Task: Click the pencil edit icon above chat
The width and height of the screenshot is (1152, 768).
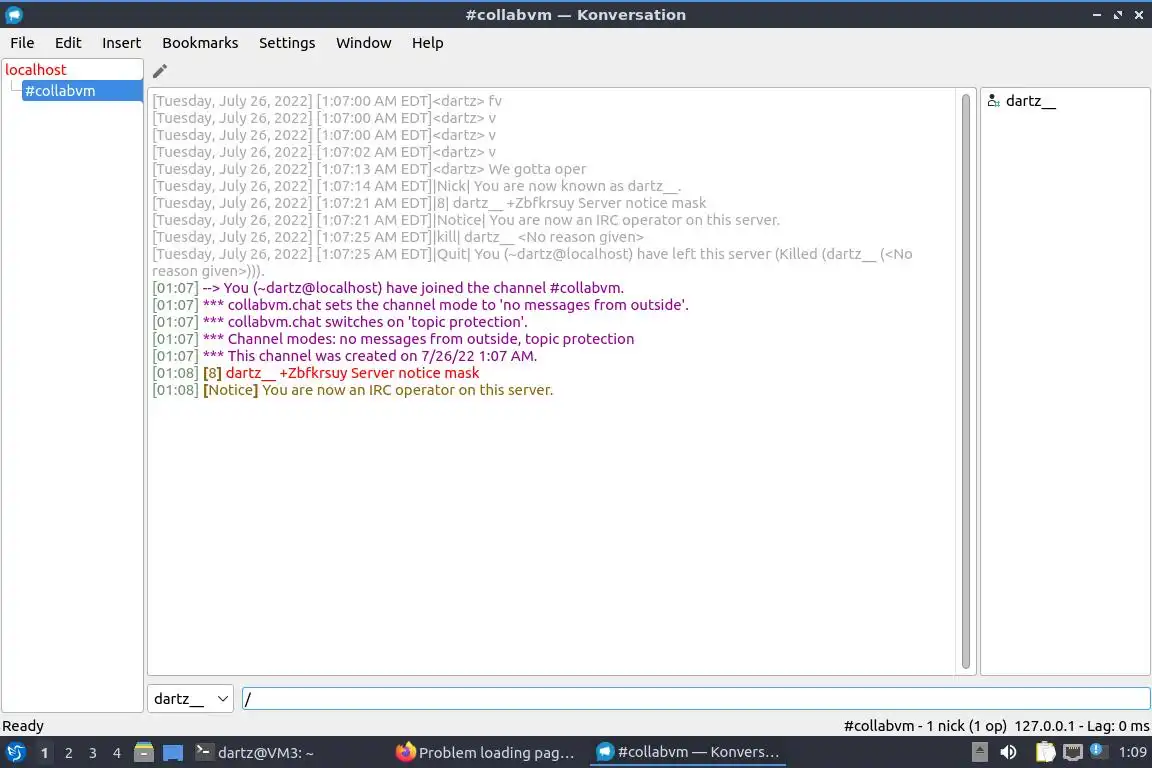Action: tap(159, 71)
